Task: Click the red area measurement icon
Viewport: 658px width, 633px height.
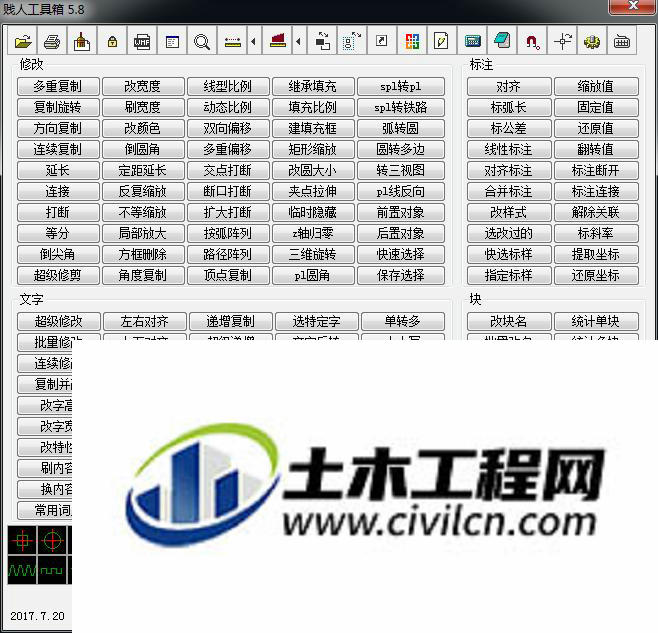Action: (277, 41)
